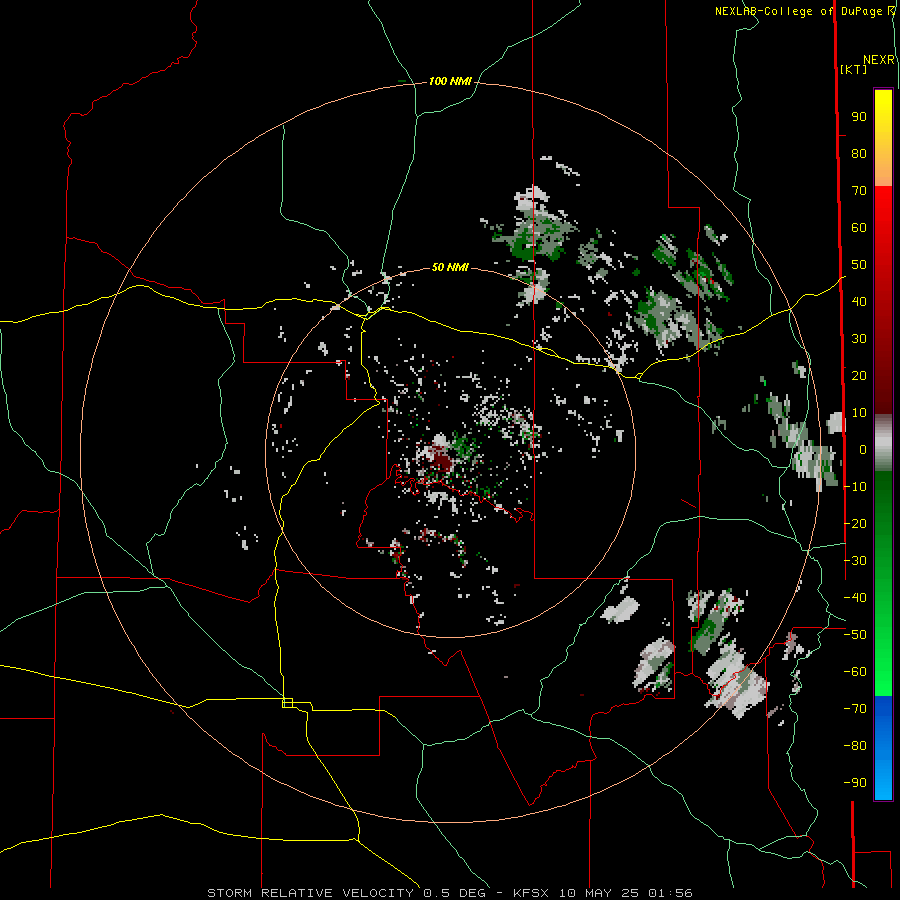Click the -20 value on velocity scale
The height and width of the screenshot is (900, 900).
point(855,524)
